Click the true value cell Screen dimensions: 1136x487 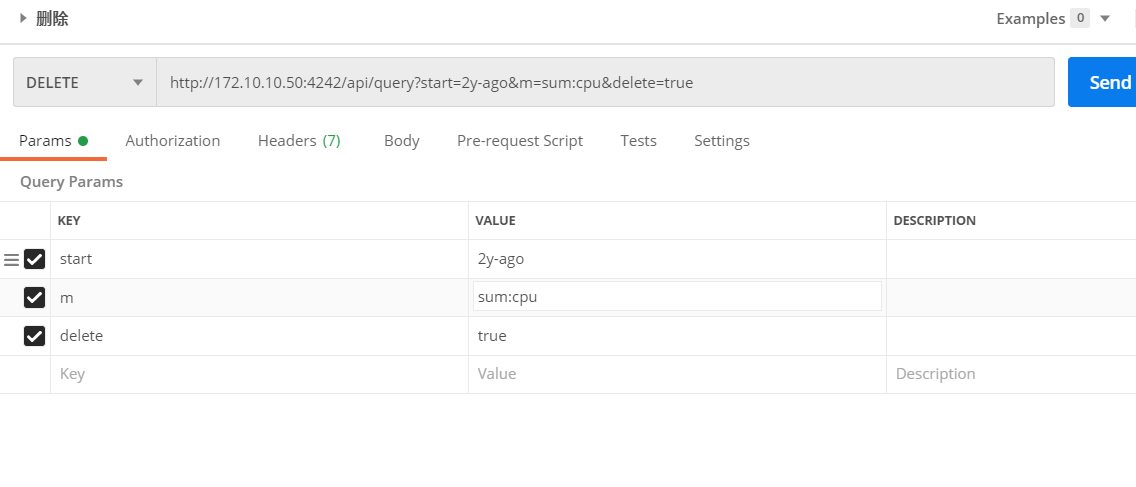click(x=677, y=336)
